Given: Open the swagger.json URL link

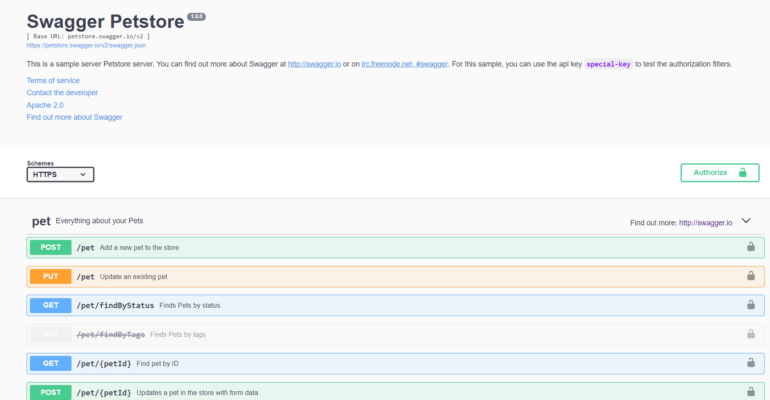Looking at the screenshot, I should point(86,45).
